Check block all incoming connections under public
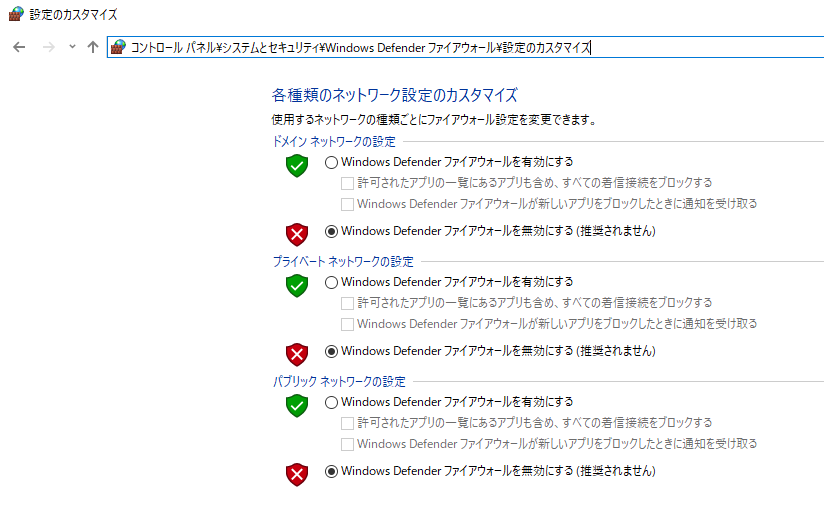 click(x=347, y=423)
